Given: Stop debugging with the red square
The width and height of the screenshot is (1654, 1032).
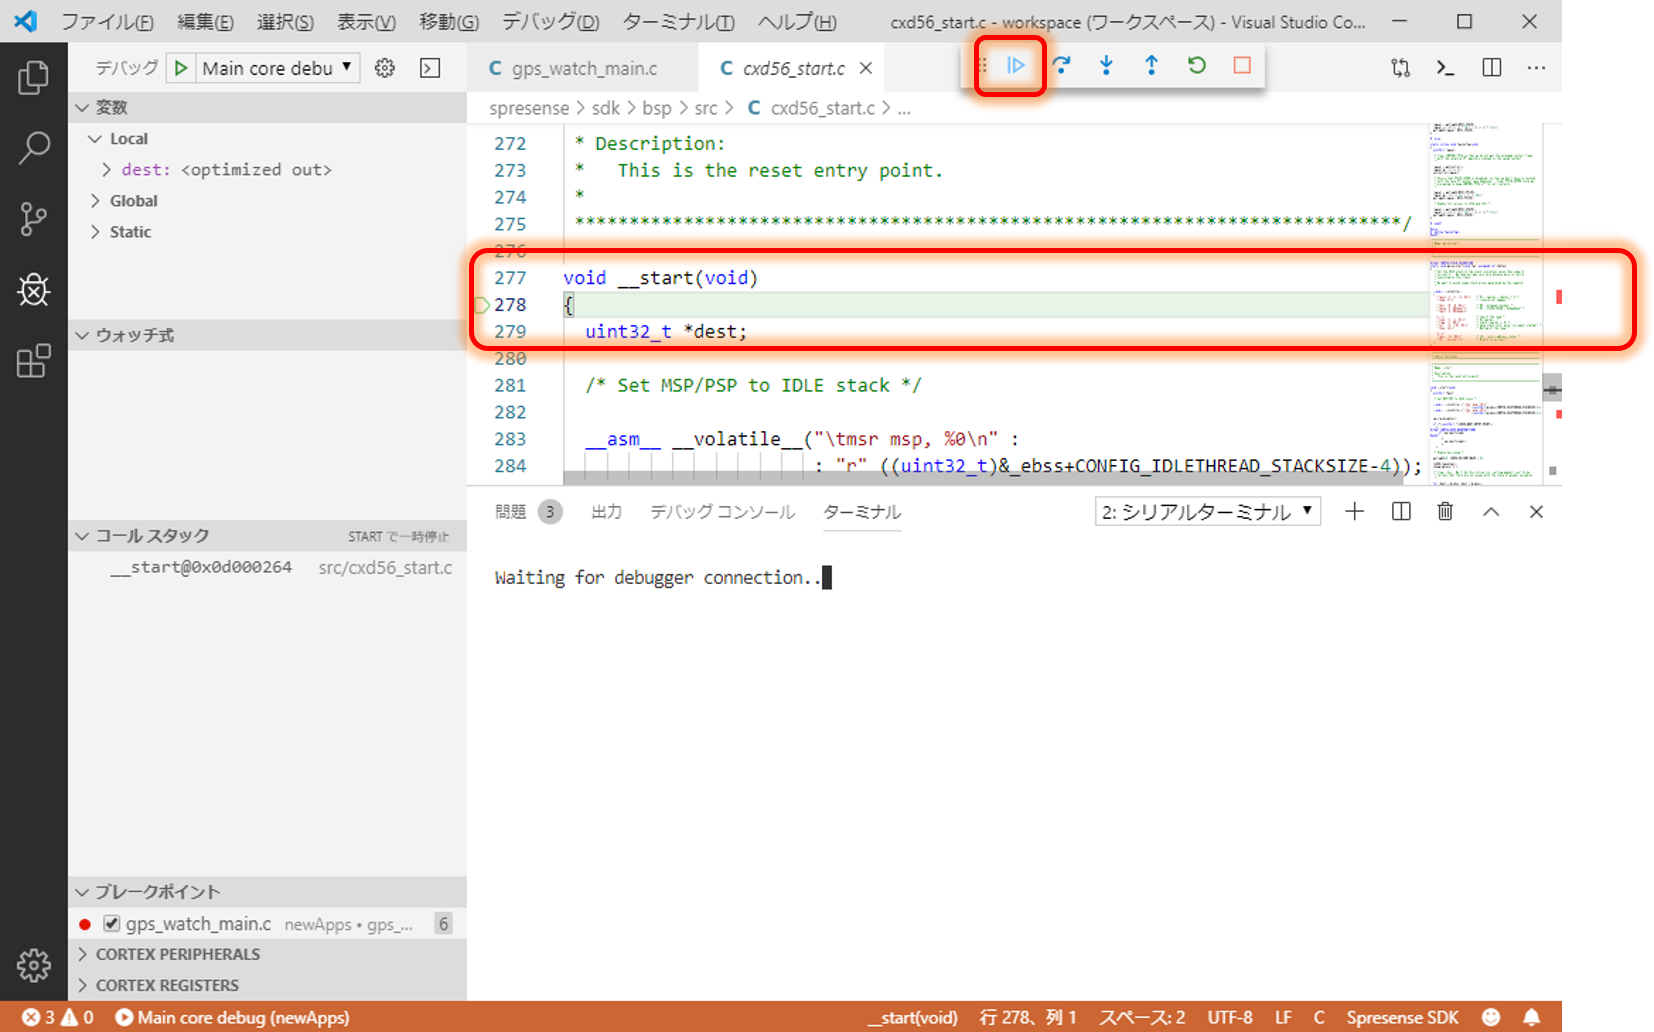Looking at the screenshot, I should click(x=1242, y=66).
